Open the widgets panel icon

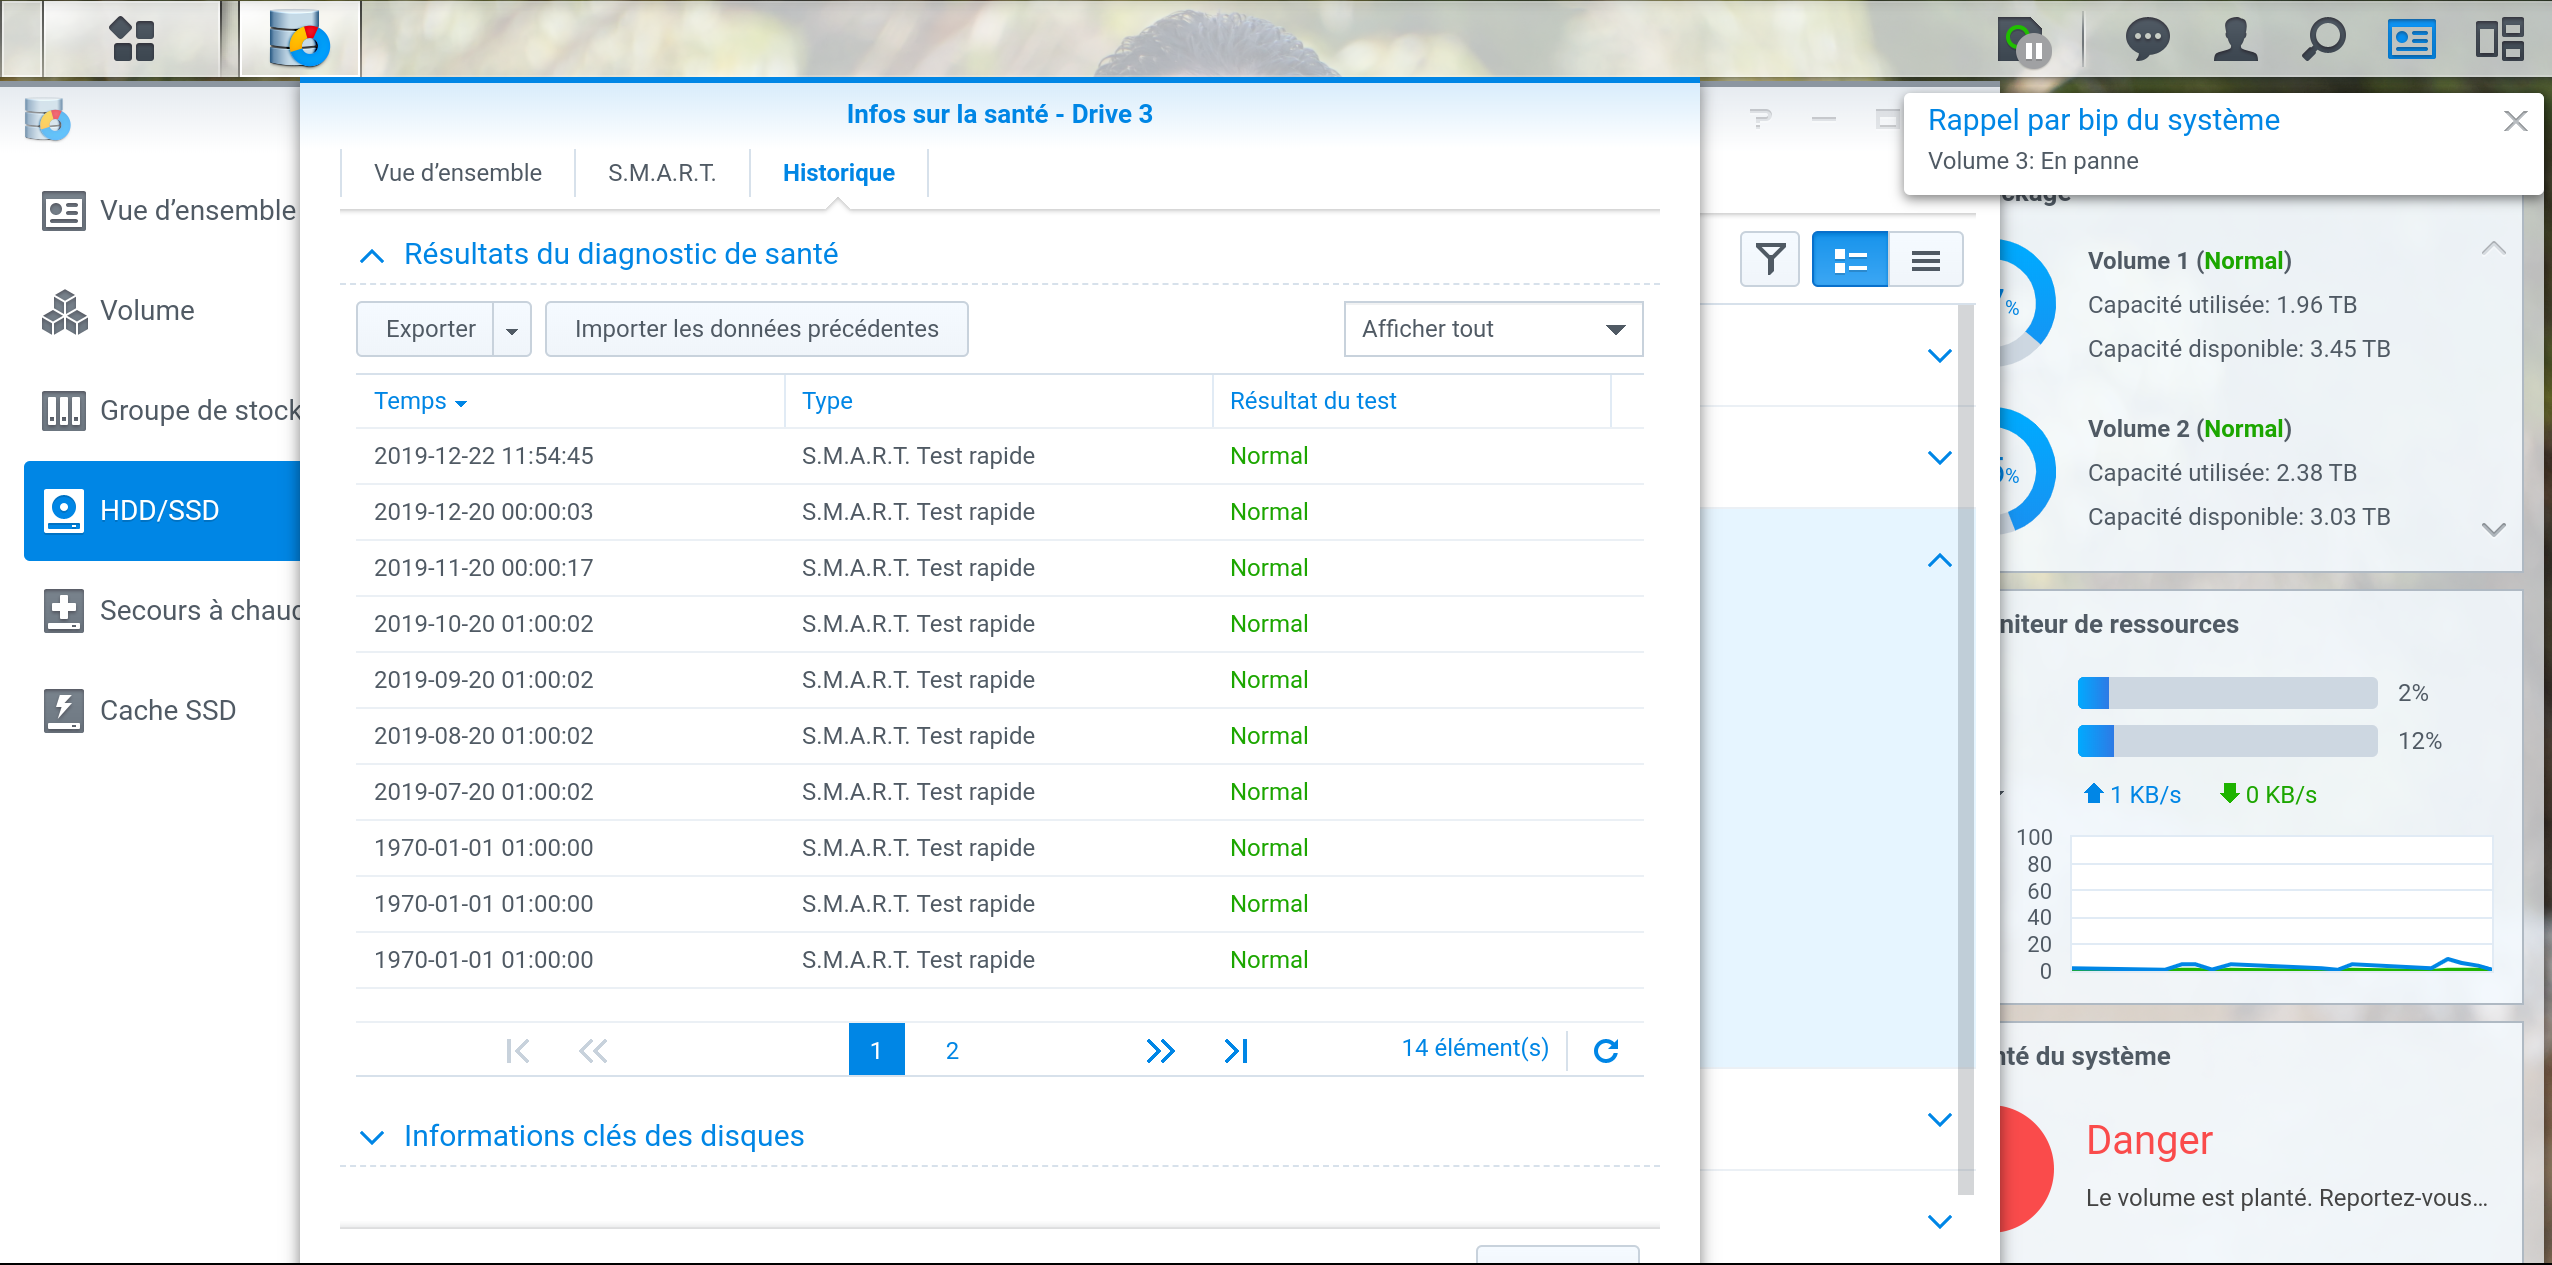pyautogui.click(x=2411, y=40)
